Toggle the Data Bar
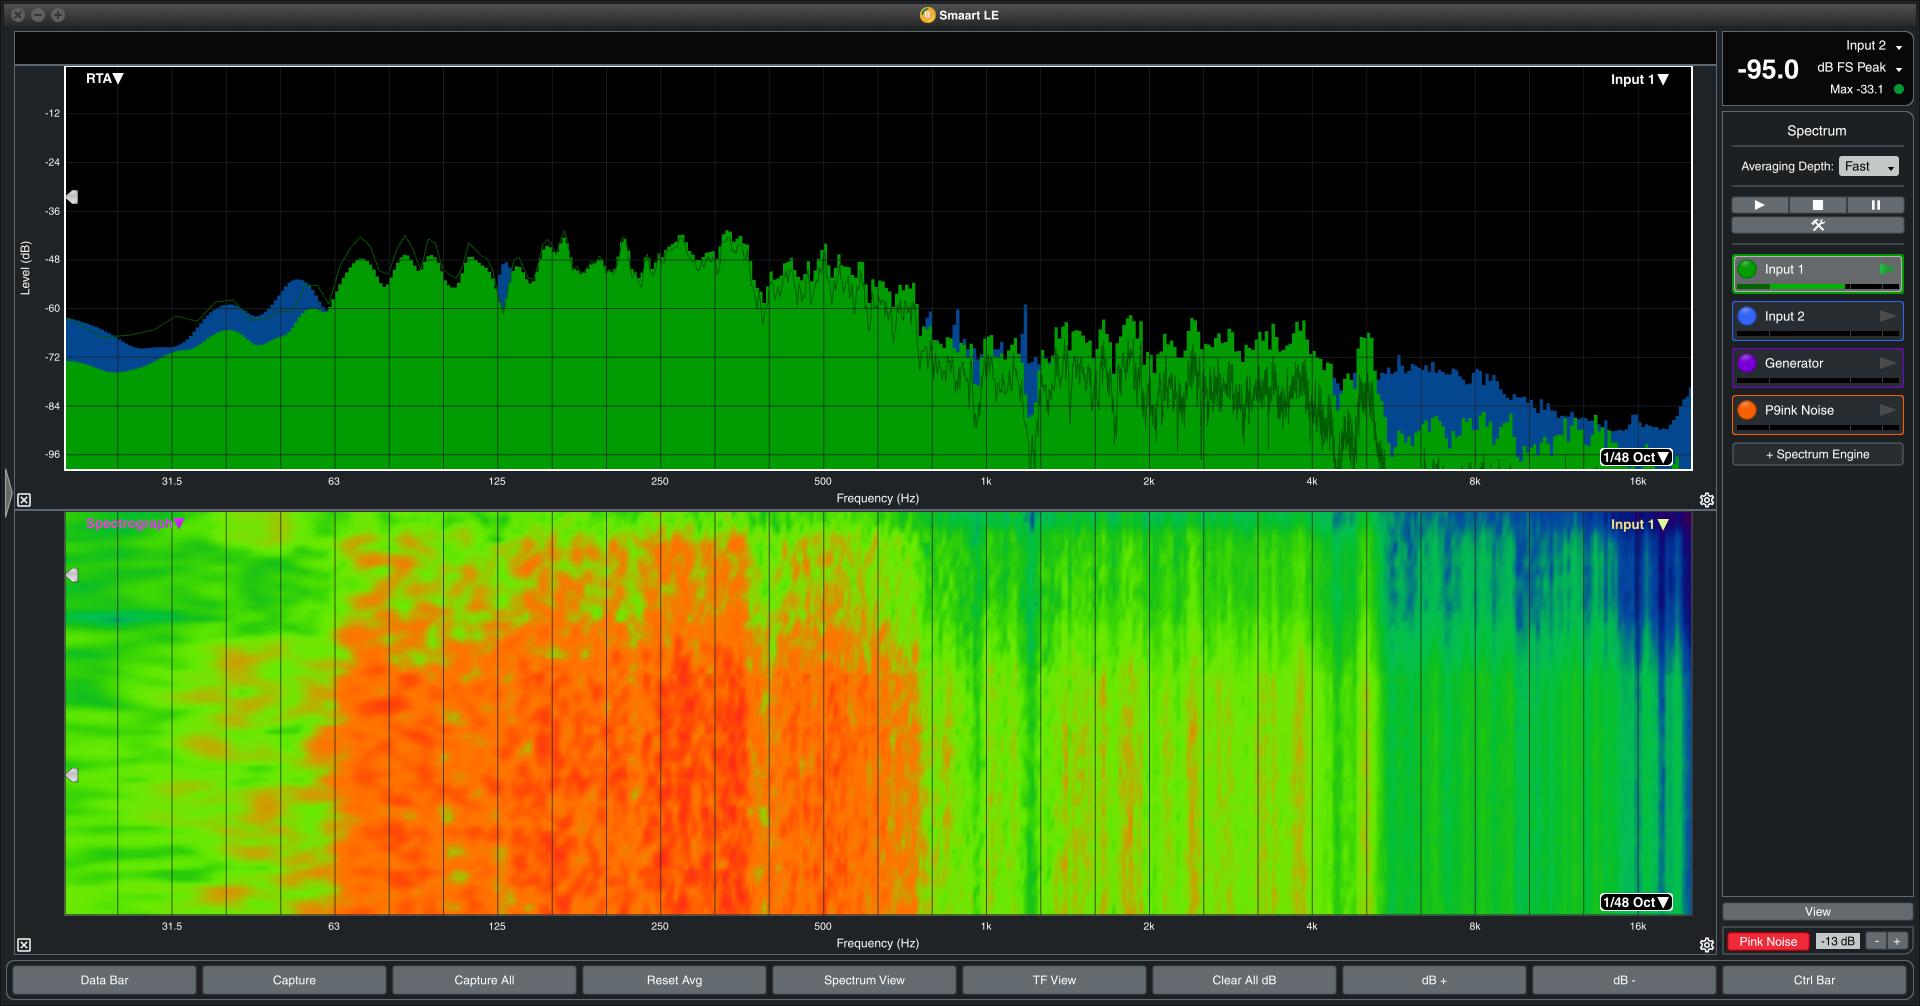This screenshot has height=1006, width=1920. (x=105, y=980)
